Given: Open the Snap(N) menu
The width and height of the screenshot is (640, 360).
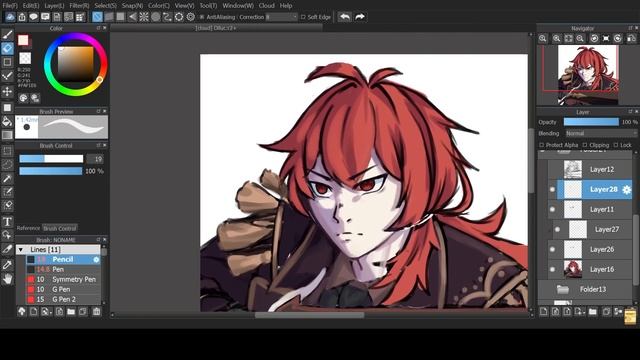Looking at the screenshot, I should [x=132, y=6].
